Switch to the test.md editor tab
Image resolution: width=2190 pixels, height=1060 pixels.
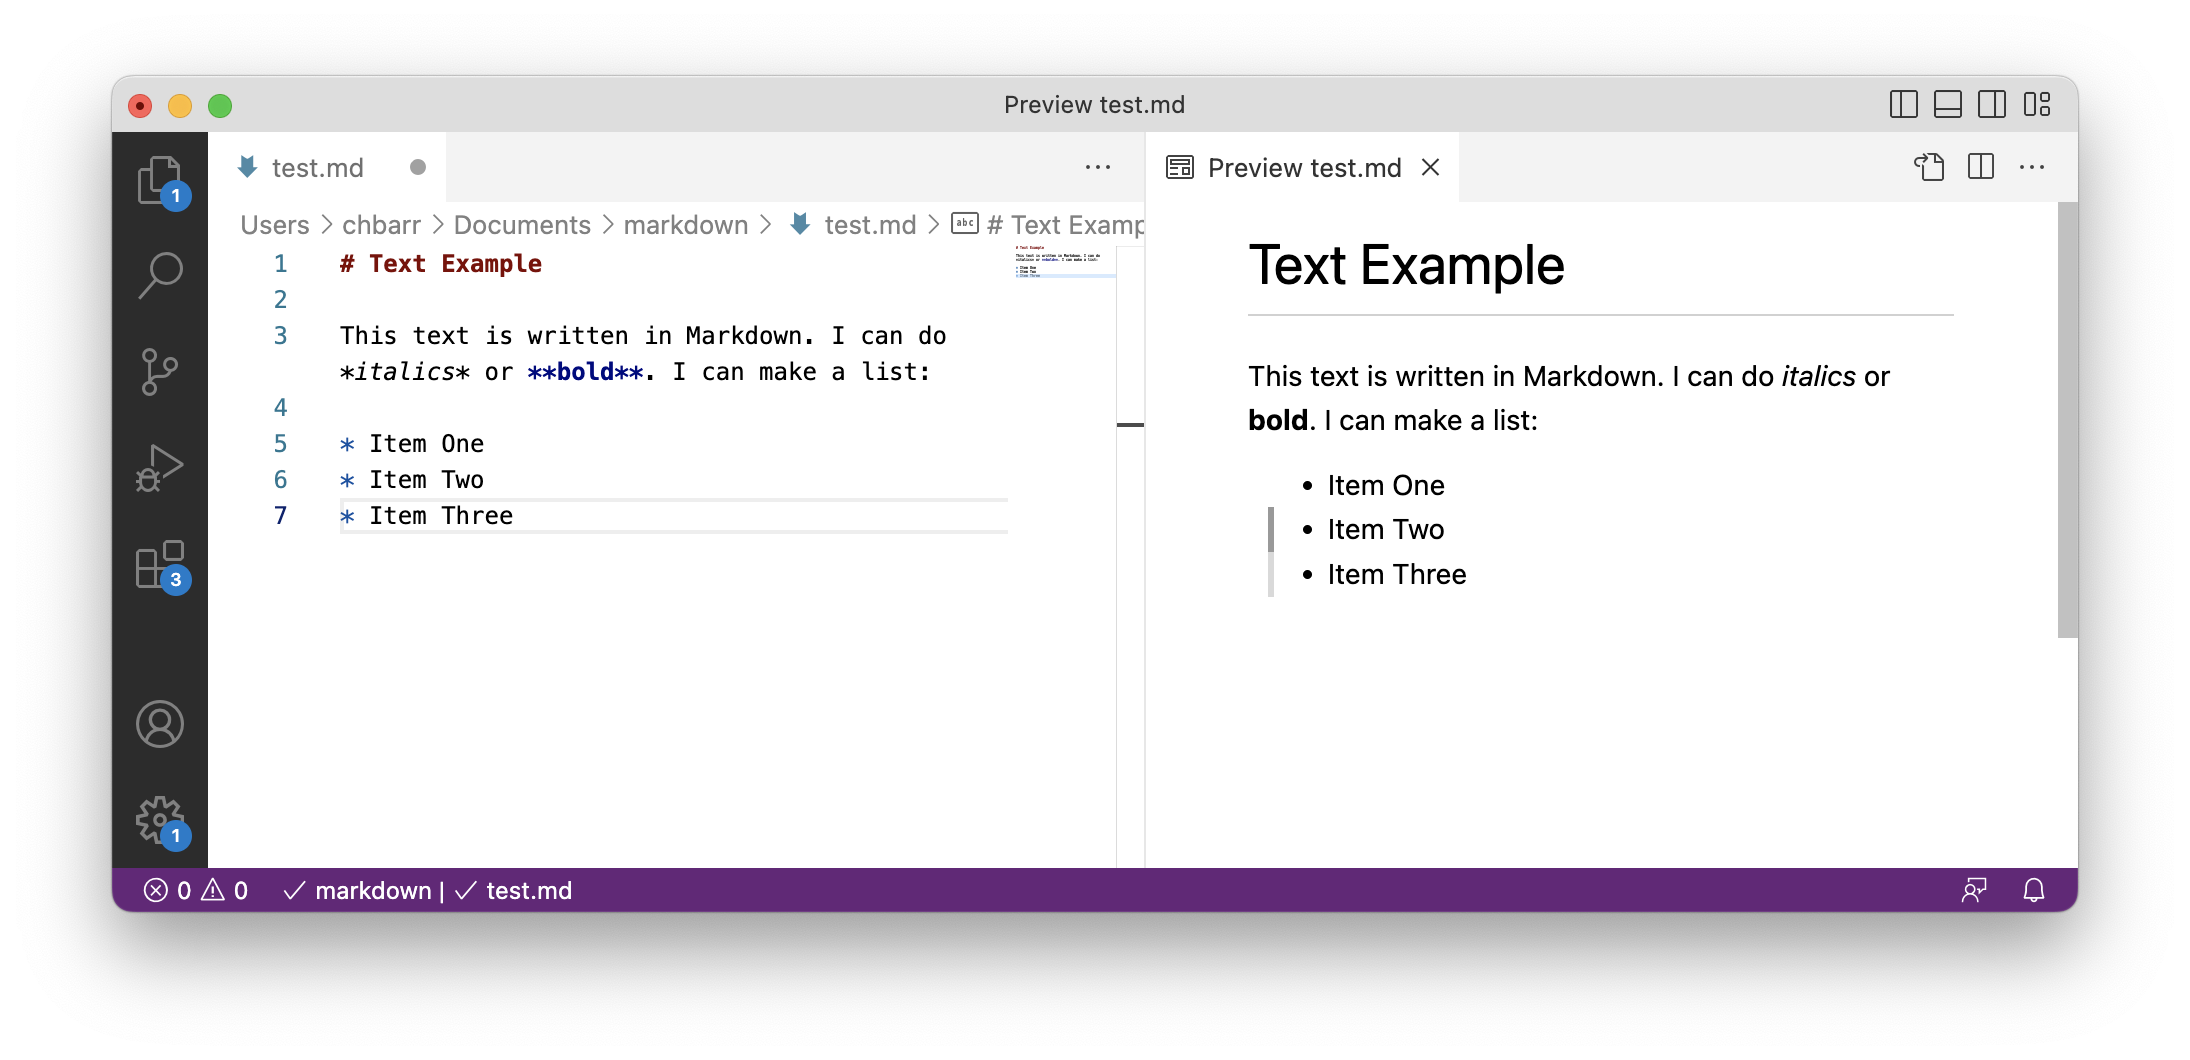[x=318, y=167]
